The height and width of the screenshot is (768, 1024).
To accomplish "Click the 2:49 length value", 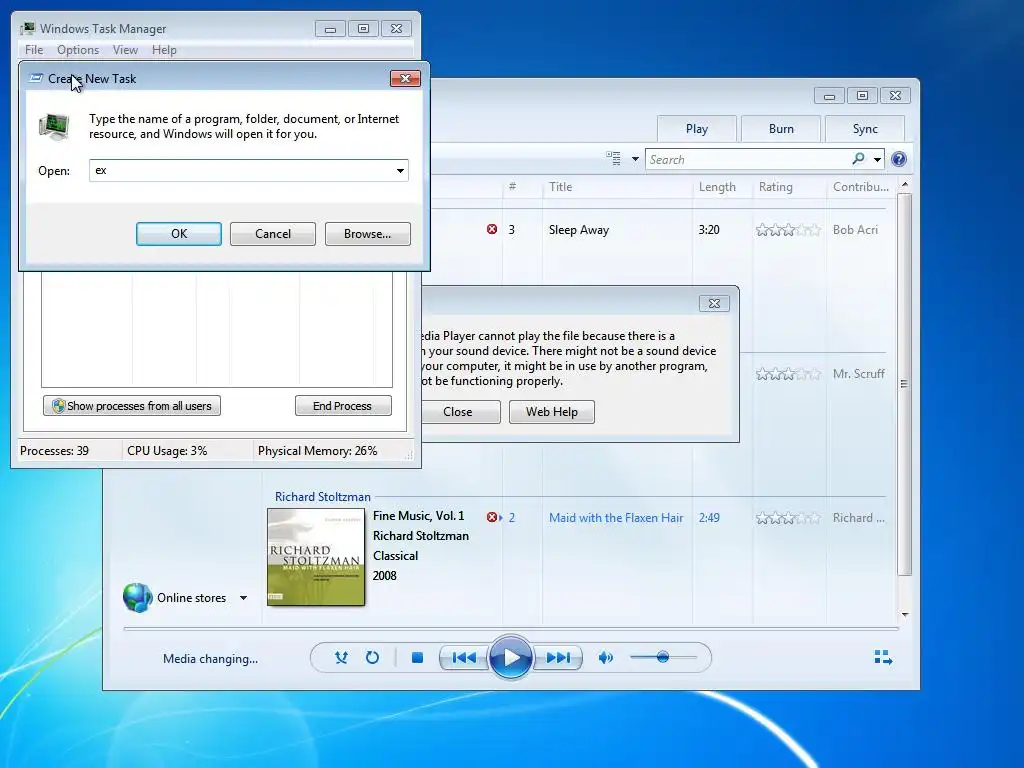I will tap(709, 518).
